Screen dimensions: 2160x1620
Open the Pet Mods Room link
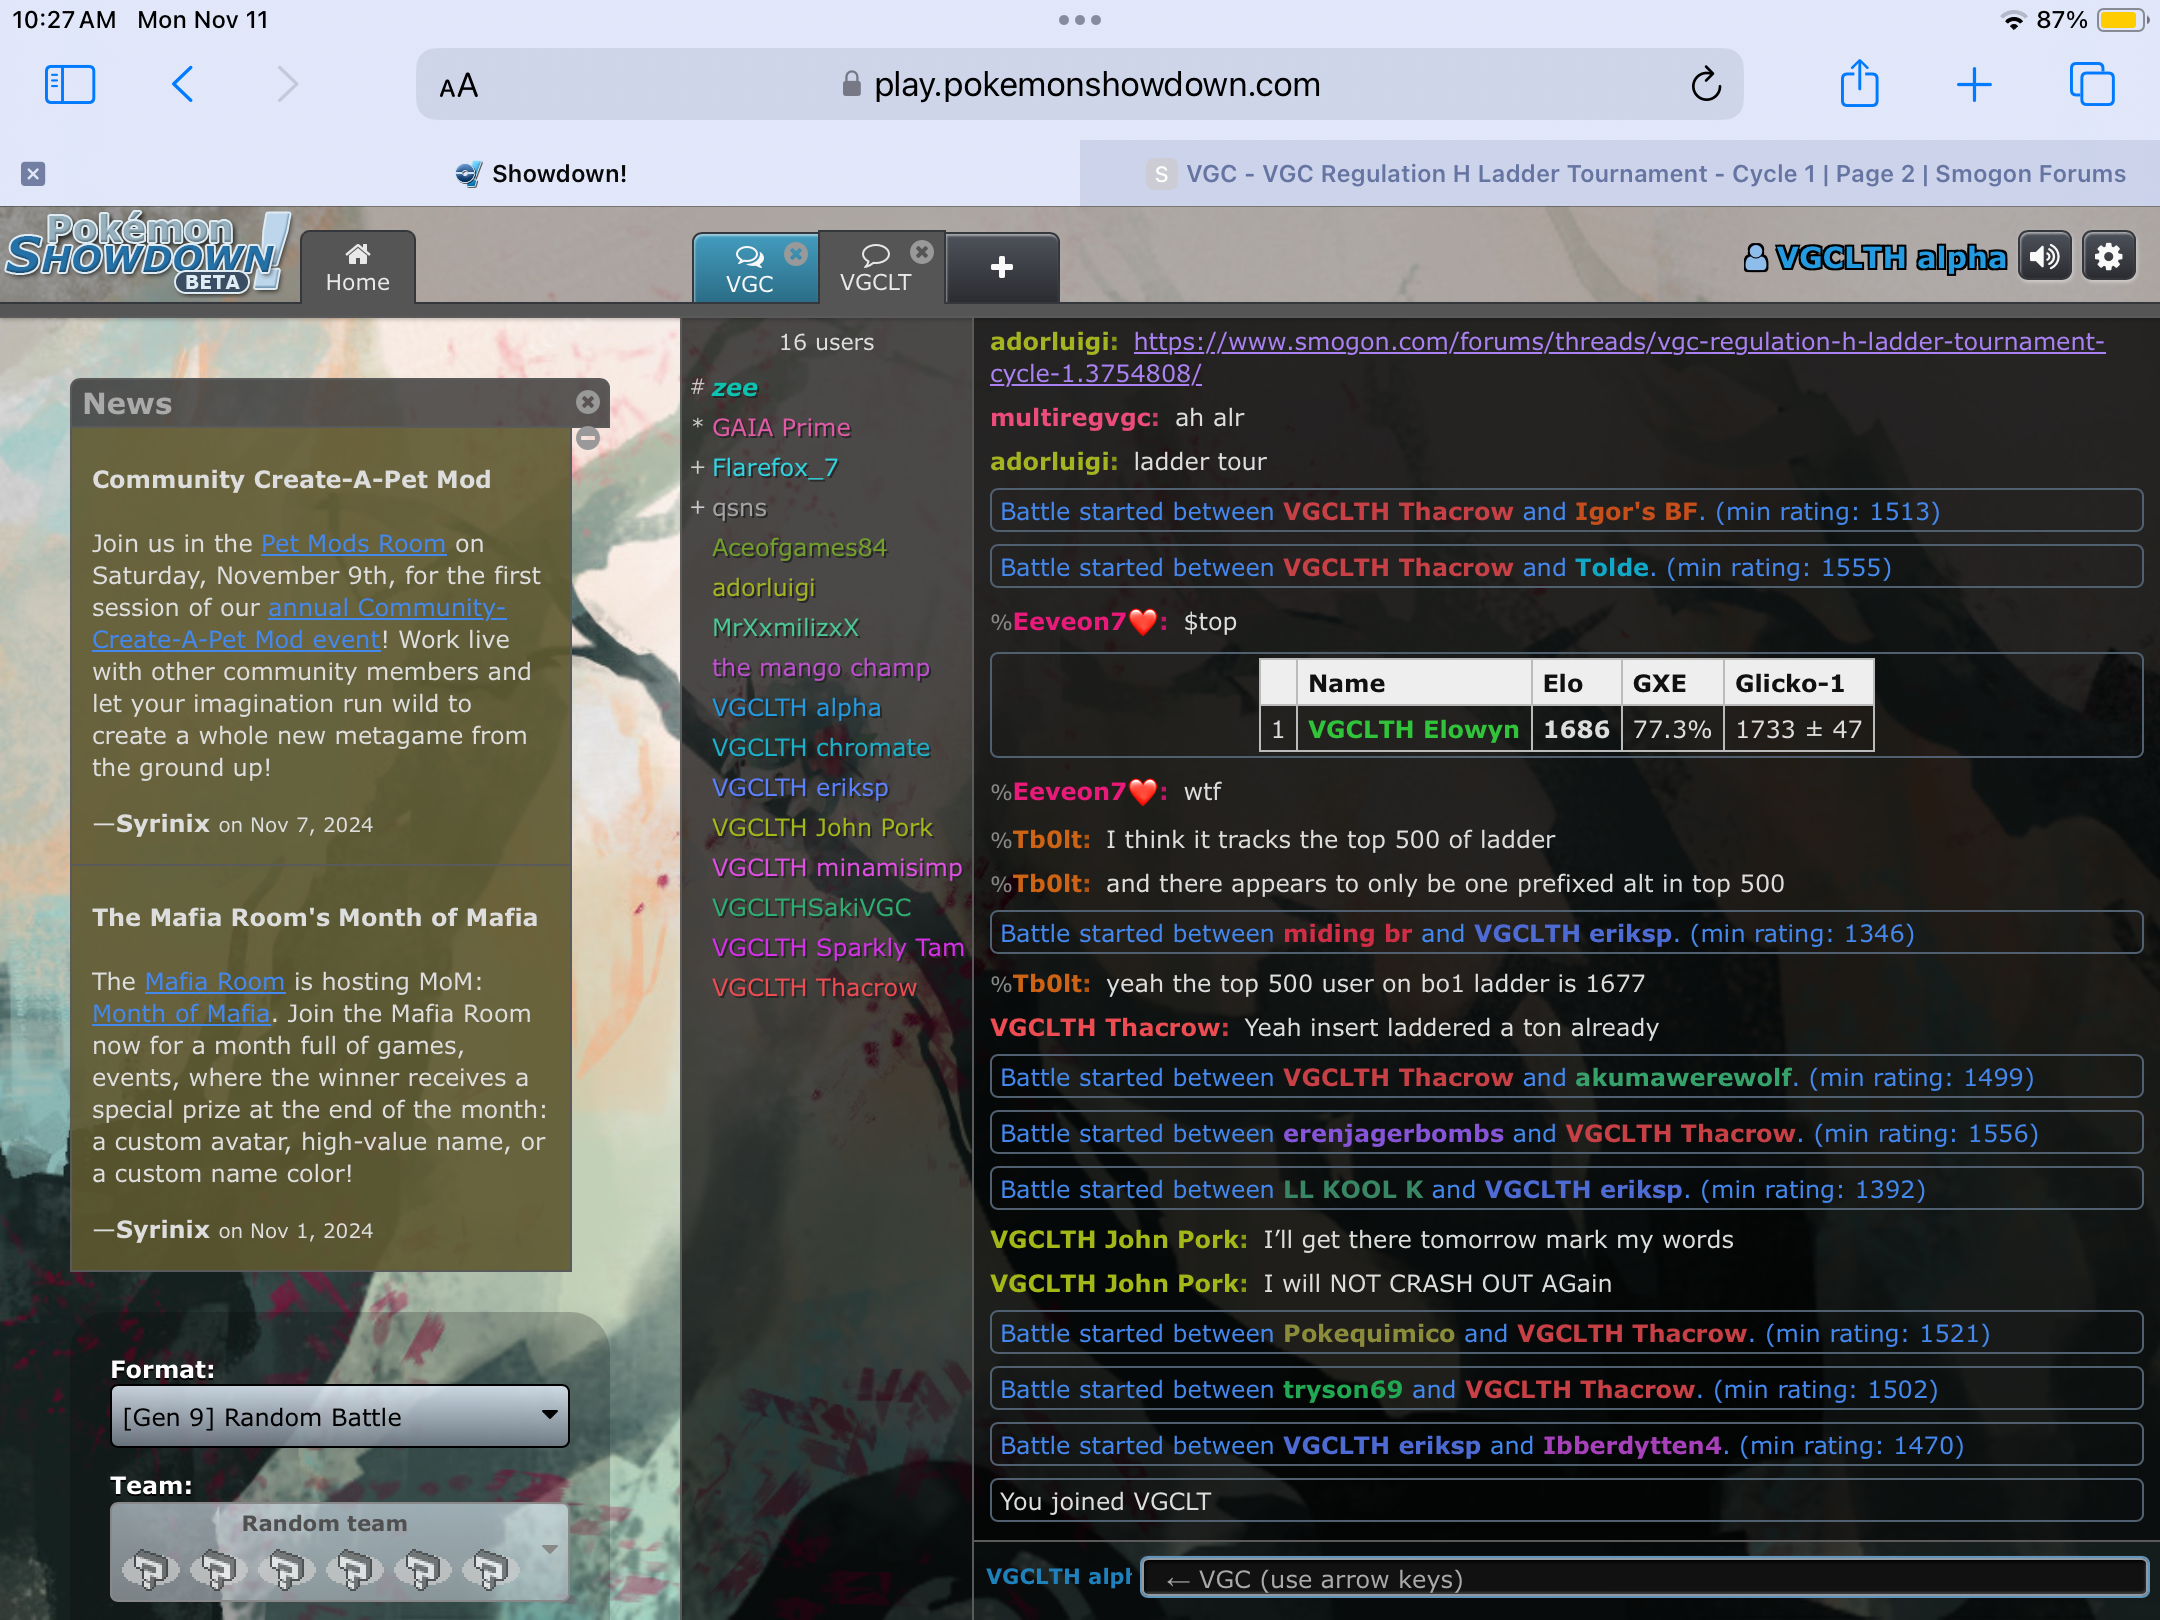click(353, 544)
